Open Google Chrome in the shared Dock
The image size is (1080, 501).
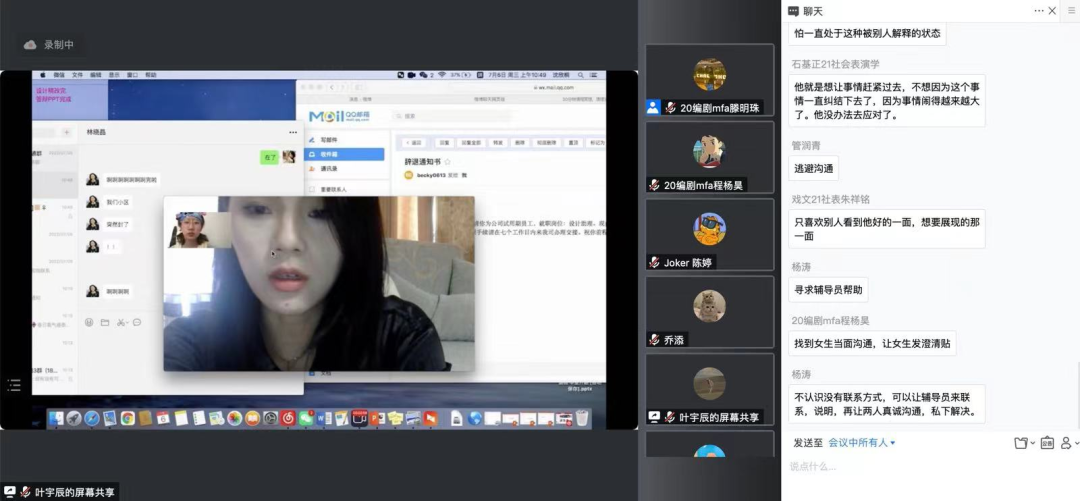[x=127, y=418]
